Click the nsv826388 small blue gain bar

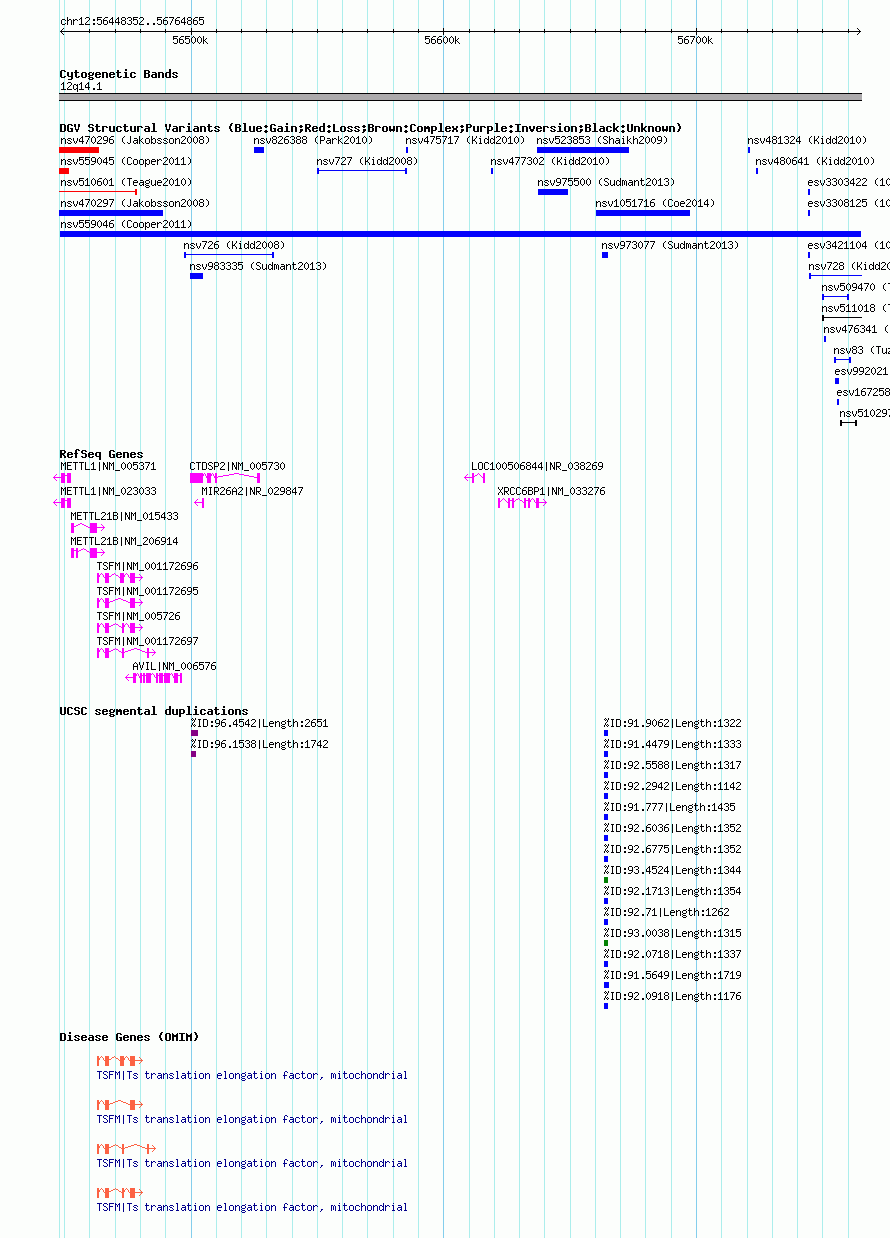[x=259, y=150]
